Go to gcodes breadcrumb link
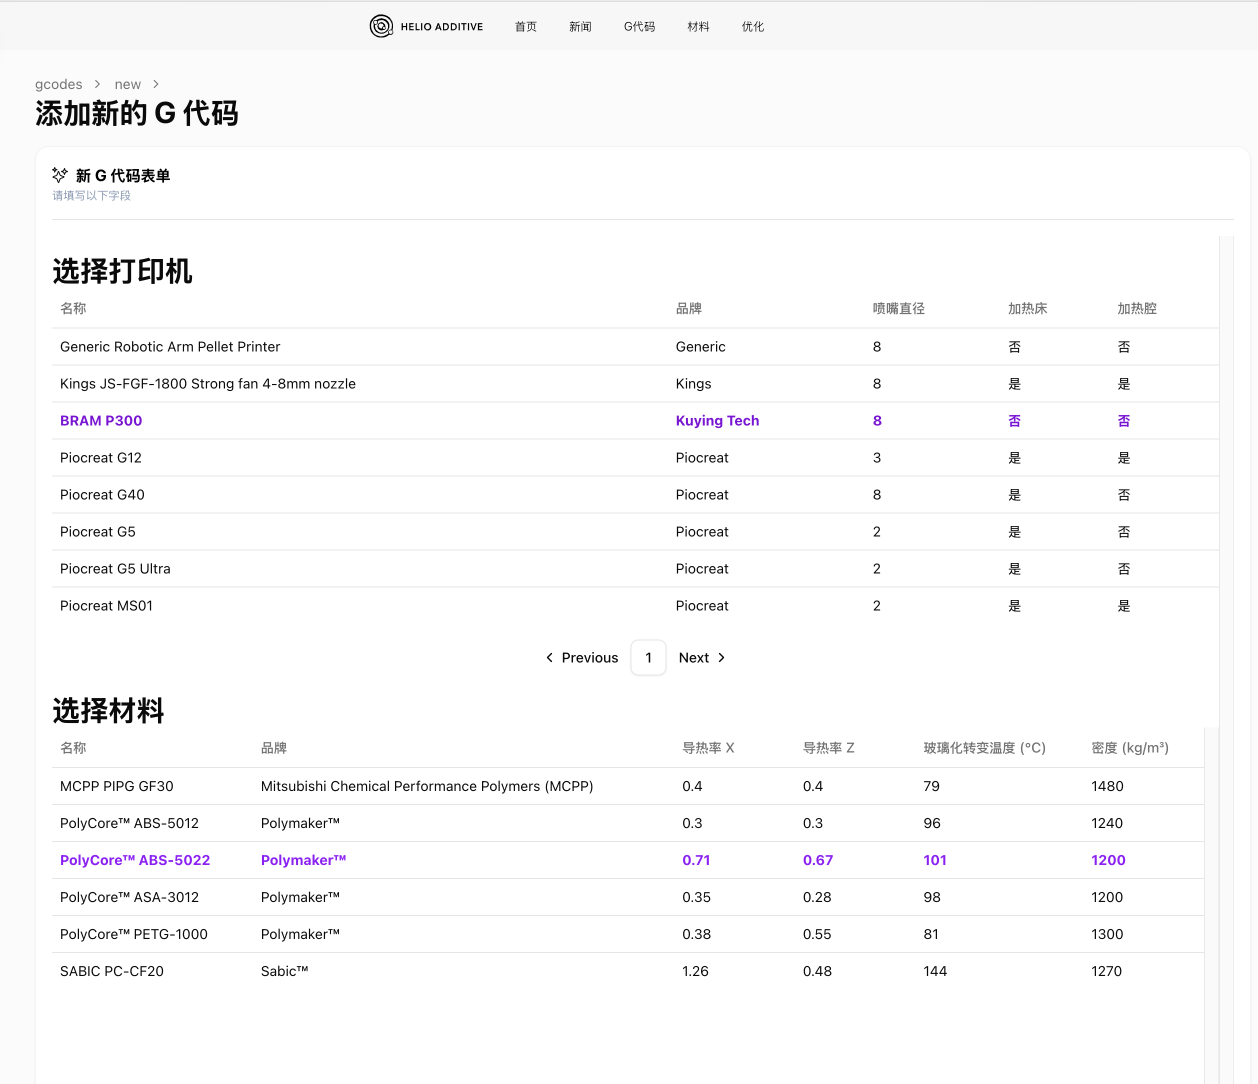This screenshot has height=1084, width=1258. point(59,84)
